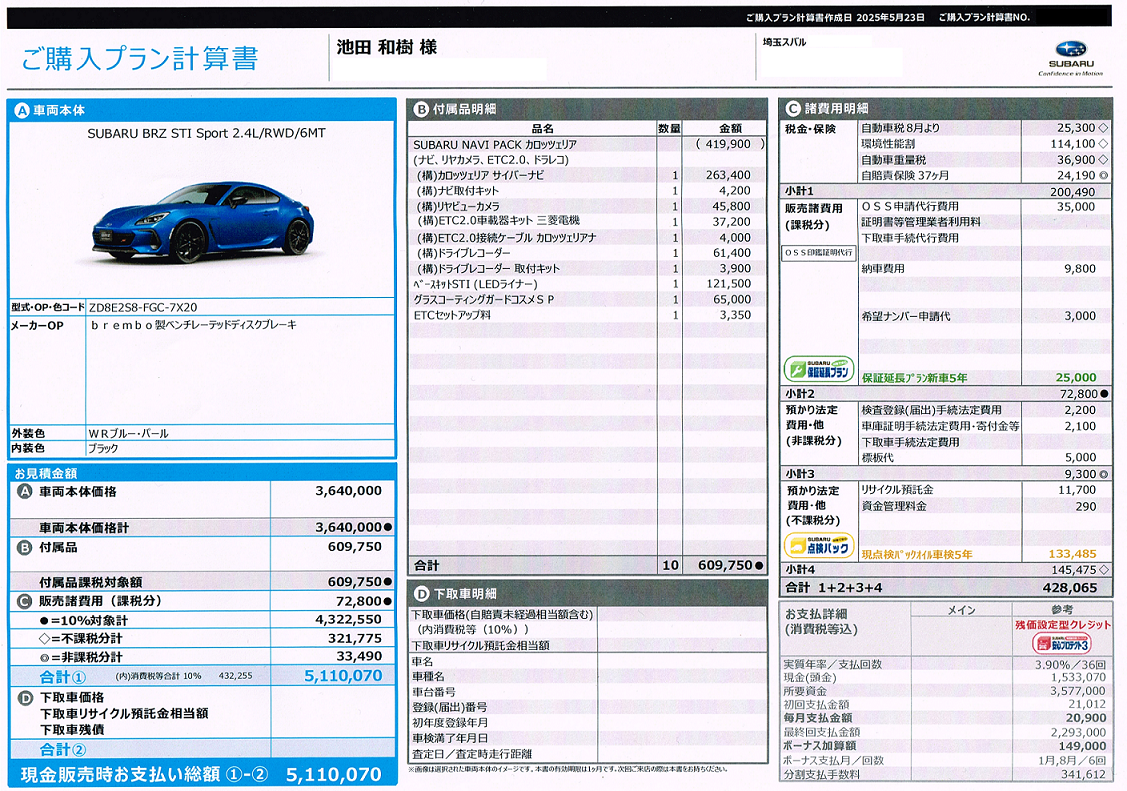Click the ベースキットSTI (LEDライナー) price 121,500
Screen dimensions: 1127x791
(x=728, y=284)
